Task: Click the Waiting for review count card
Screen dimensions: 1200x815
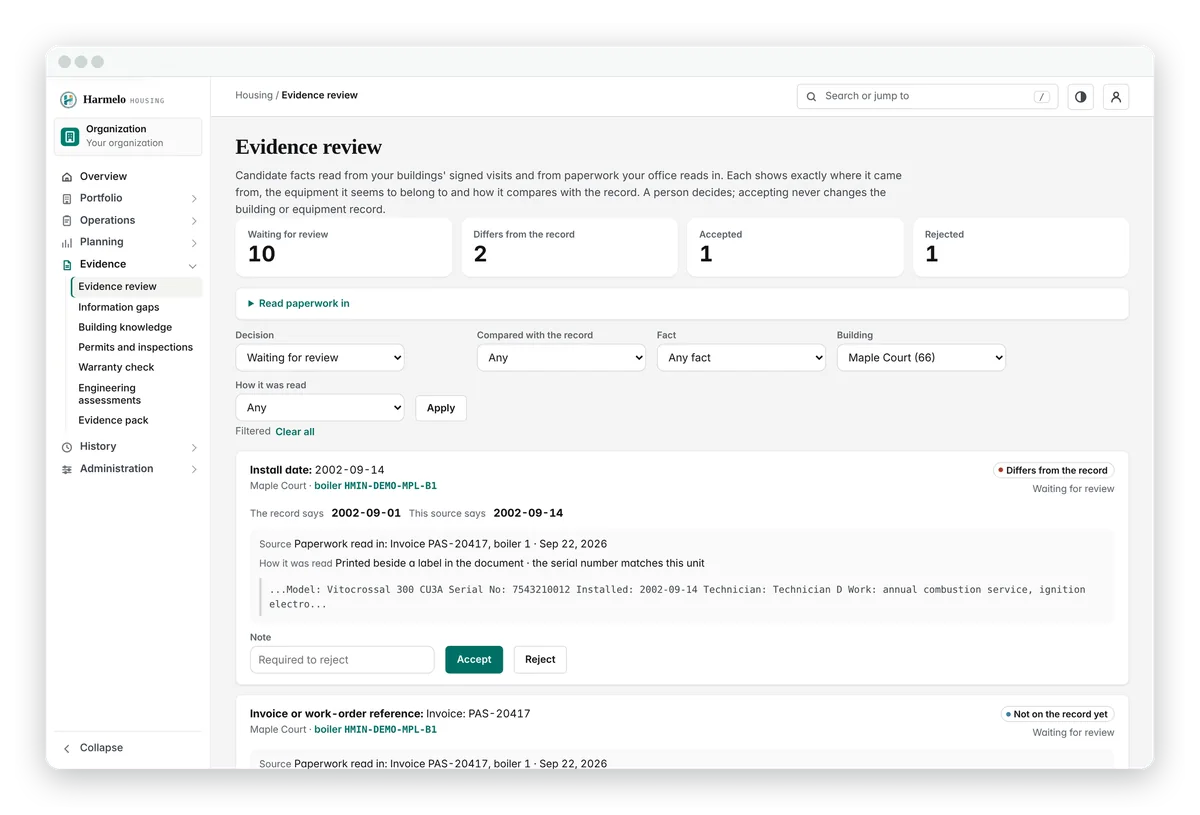Action: [344, 247]
